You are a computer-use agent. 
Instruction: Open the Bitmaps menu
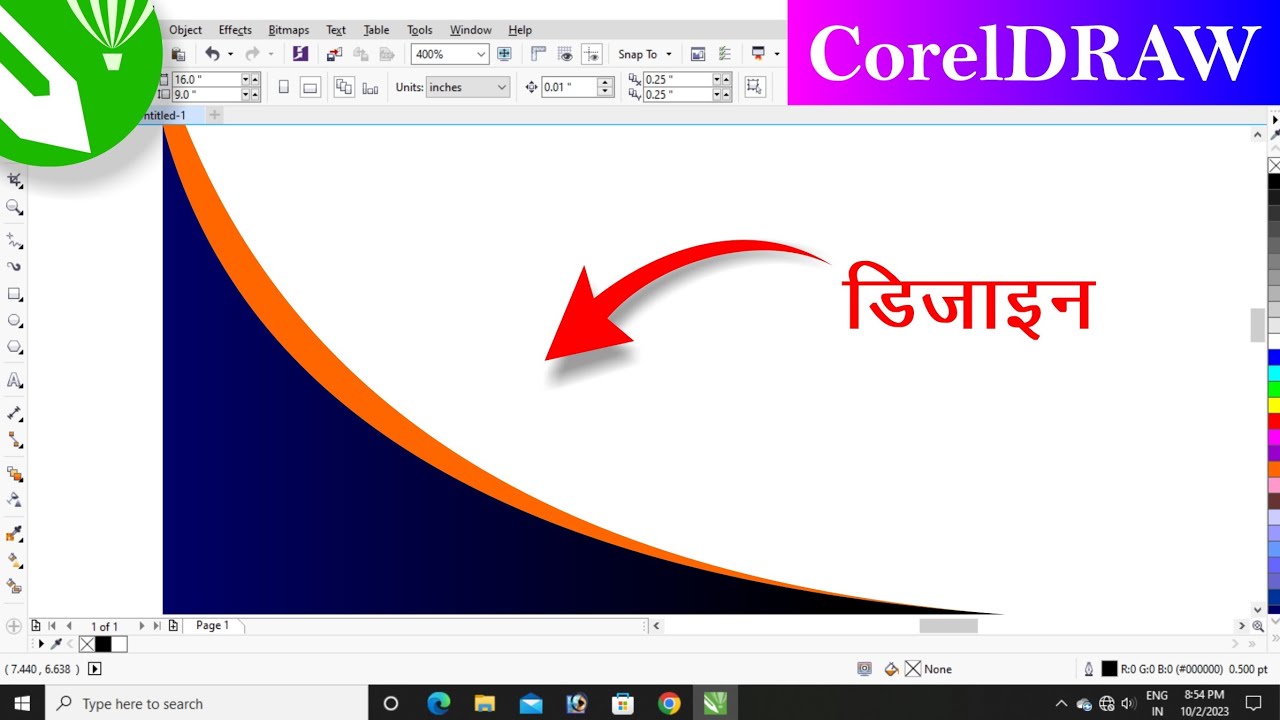[x=289, y=30]
